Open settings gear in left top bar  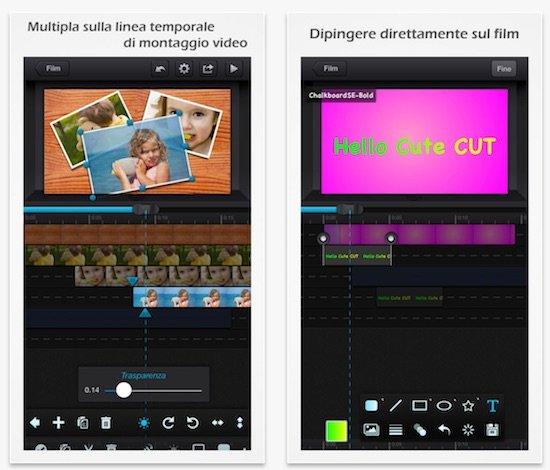click(x=184, y=69)
